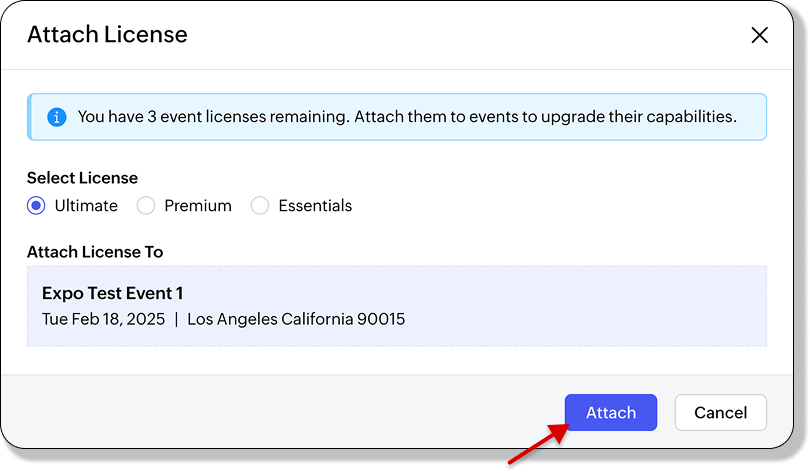This screenshot has height=473, width=810.
Task: Click the Ultimate option label text
Action: click(86, 206)
